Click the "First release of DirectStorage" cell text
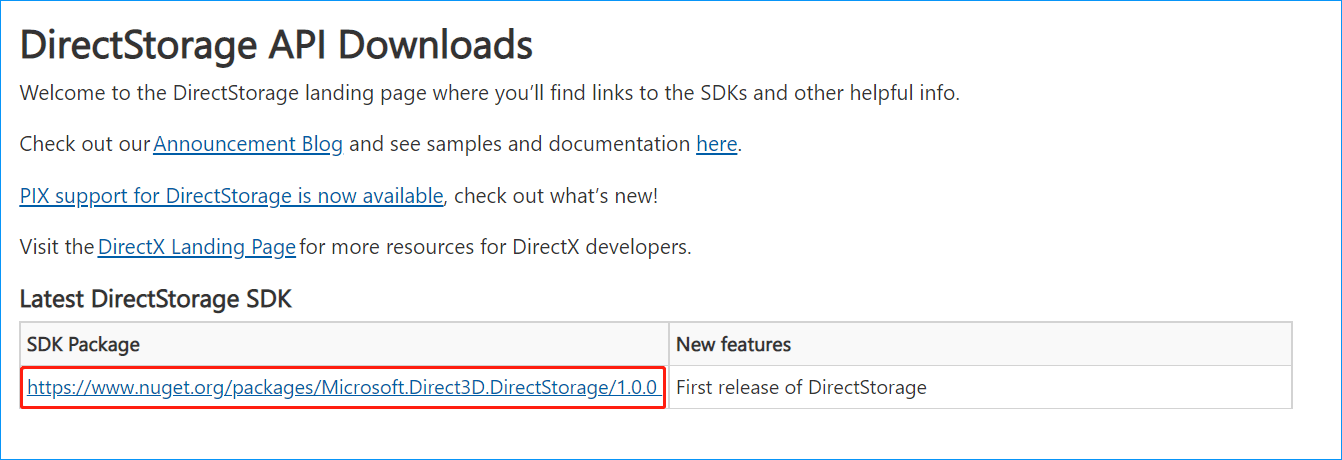Image resolution: width=1342 pixels, height=460 pixels. (801, 388)
